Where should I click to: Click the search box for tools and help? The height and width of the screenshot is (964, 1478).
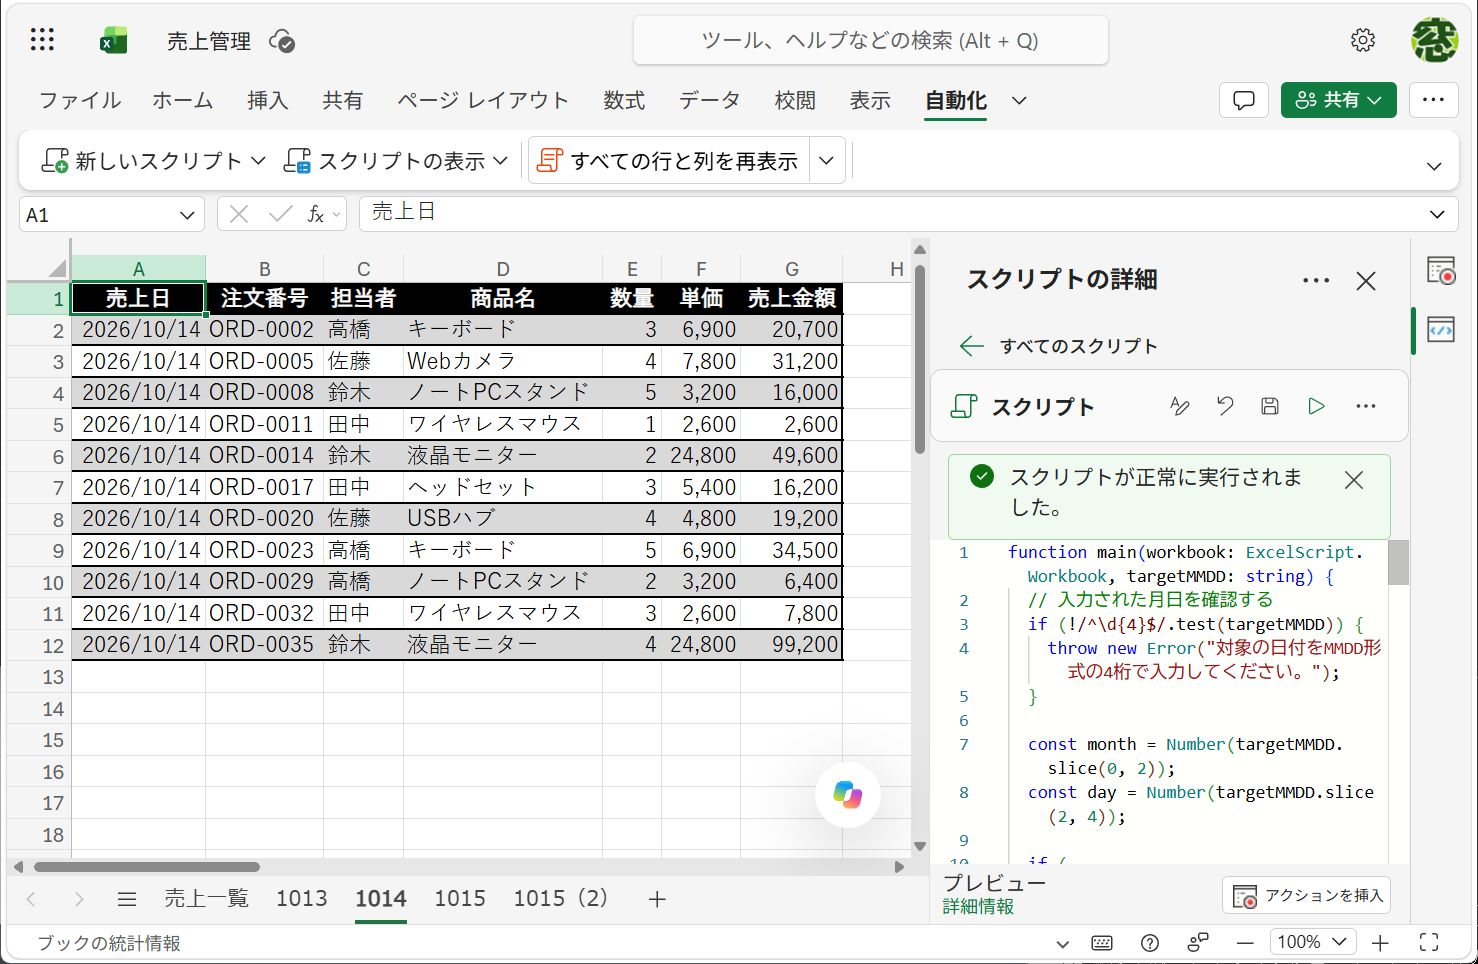point(870,41)
